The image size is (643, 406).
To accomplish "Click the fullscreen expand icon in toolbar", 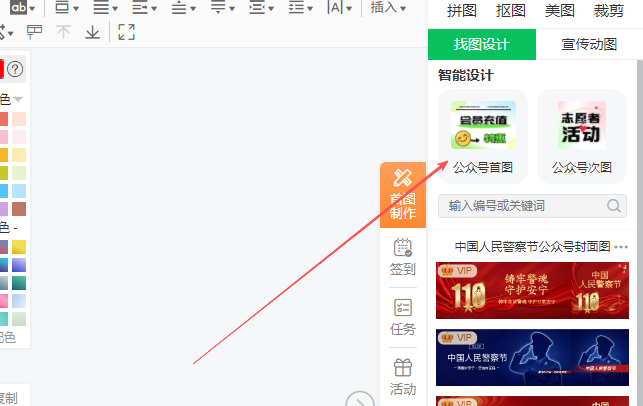I will pyautogui.click(x=126, y=32).
